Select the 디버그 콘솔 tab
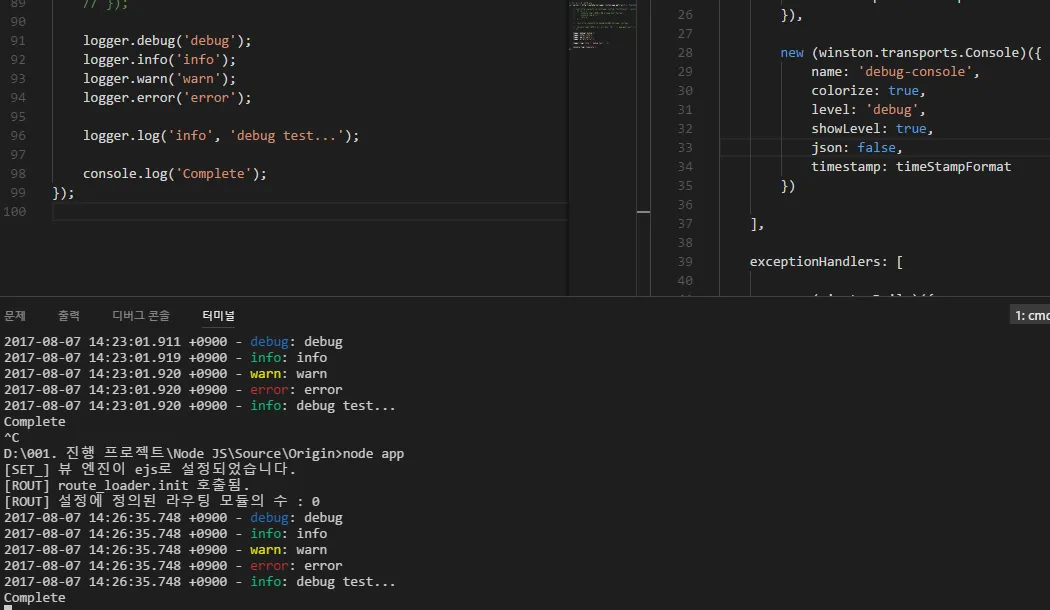Viewport: 1050px width, 610px height. [x=141, y=315]
